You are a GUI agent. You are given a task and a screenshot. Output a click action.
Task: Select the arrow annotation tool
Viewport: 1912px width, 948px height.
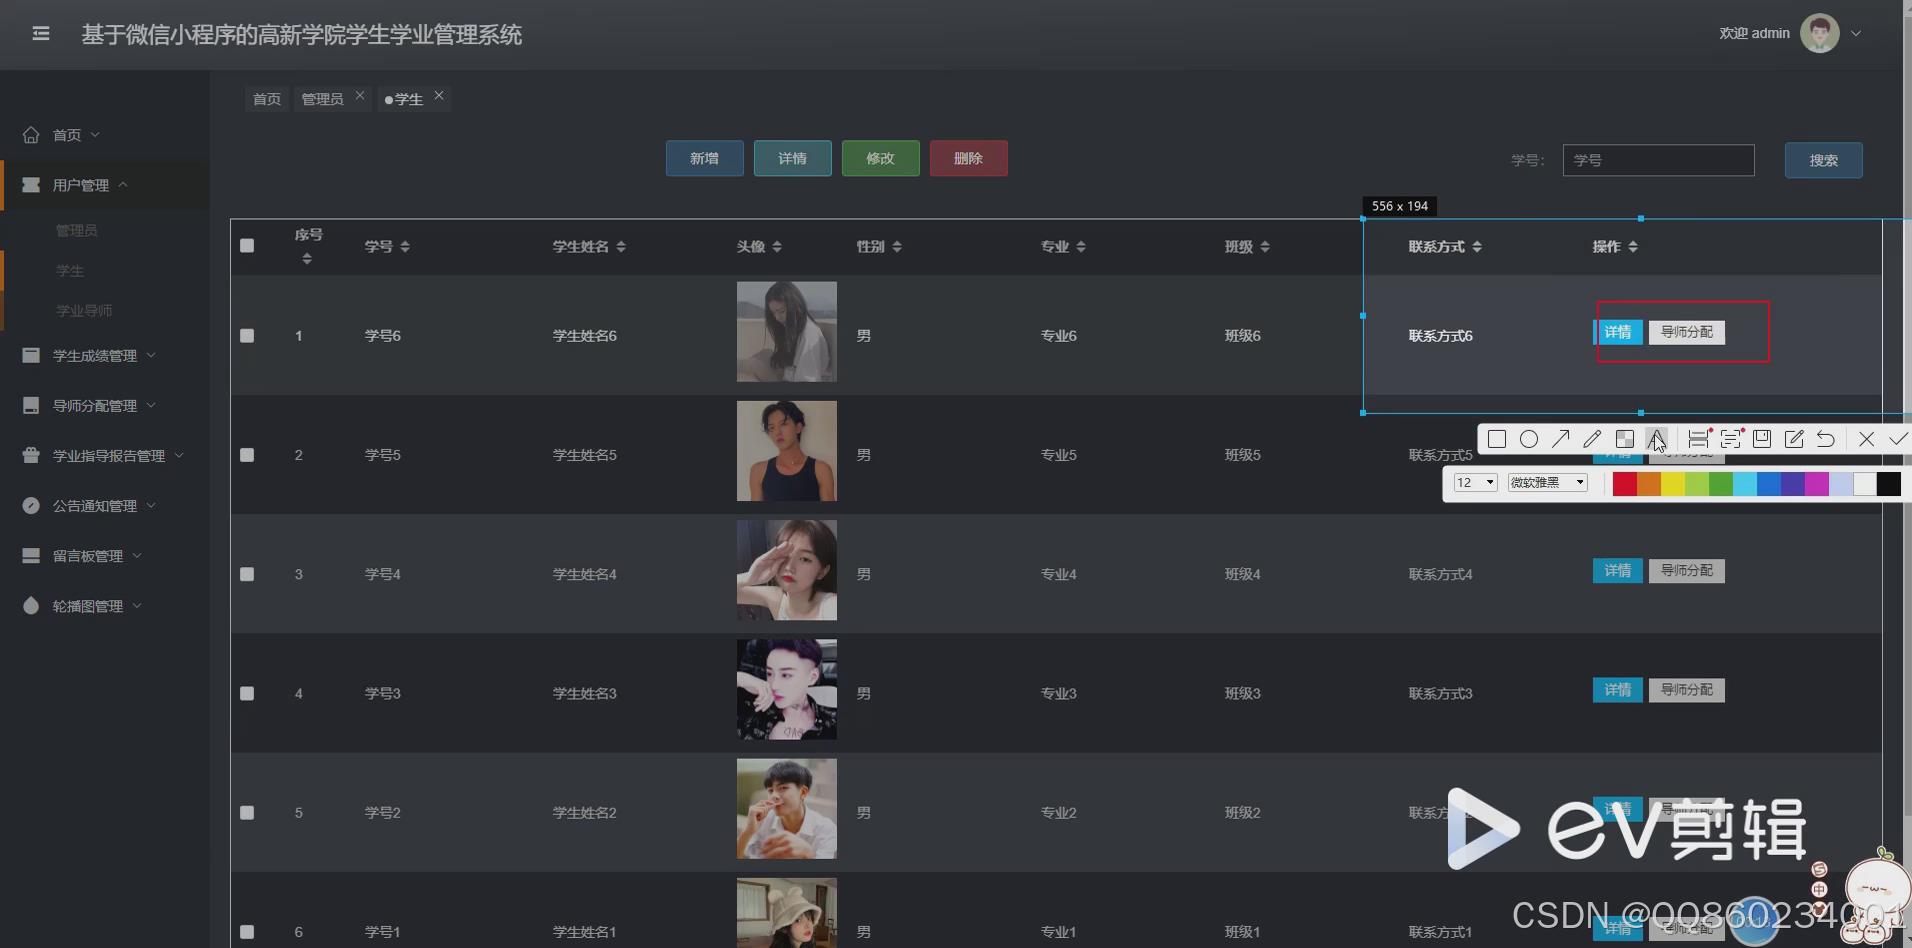click(x=1561, y=439)
